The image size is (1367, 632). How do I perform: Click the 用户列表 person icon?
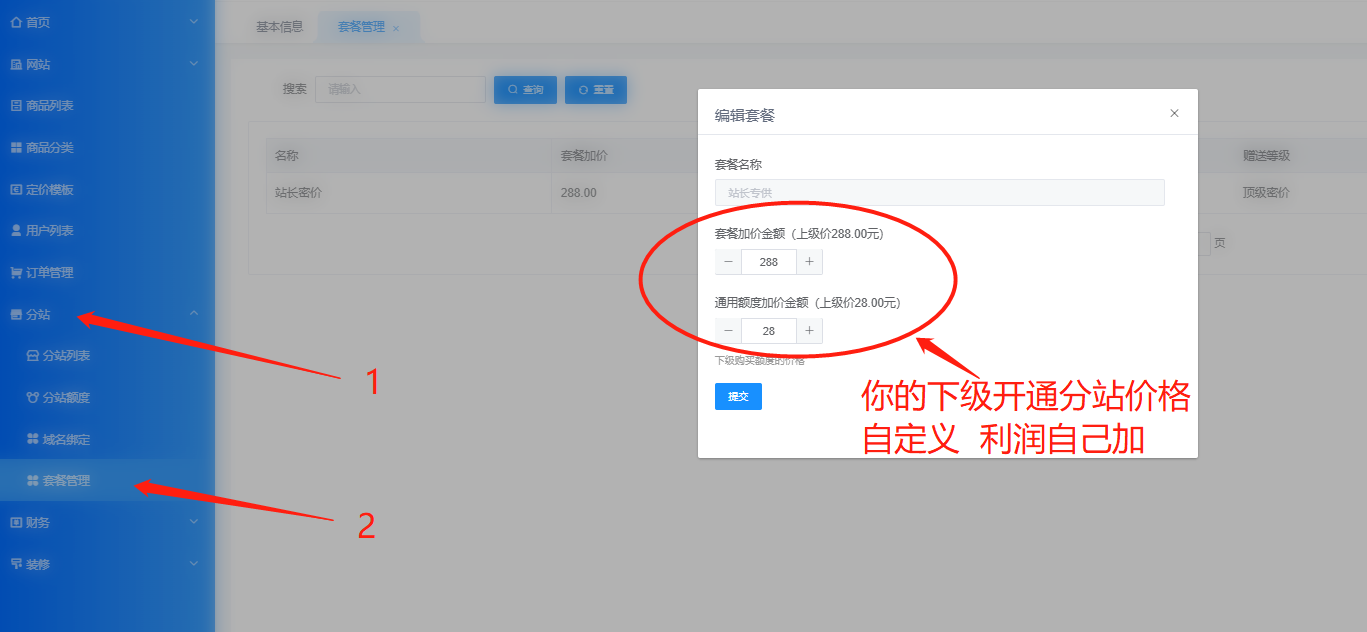click(x=16, y=231)
